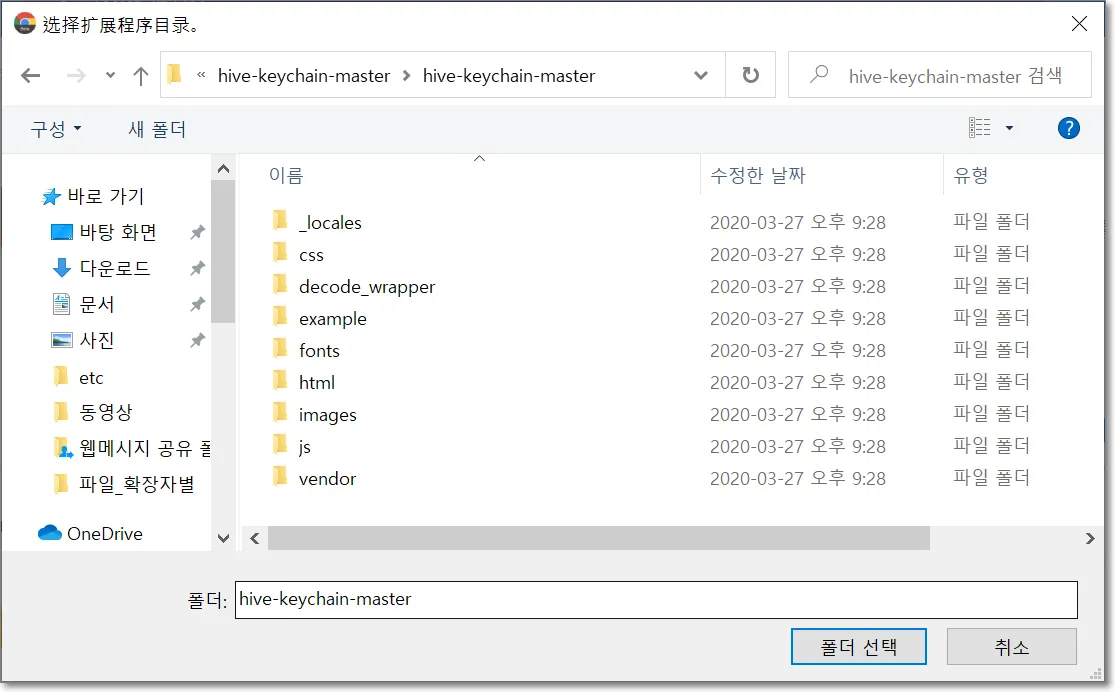Click 파일 폴더 type of vendor row
Screen dimensions: 1115x692
[x=991, y=478]
